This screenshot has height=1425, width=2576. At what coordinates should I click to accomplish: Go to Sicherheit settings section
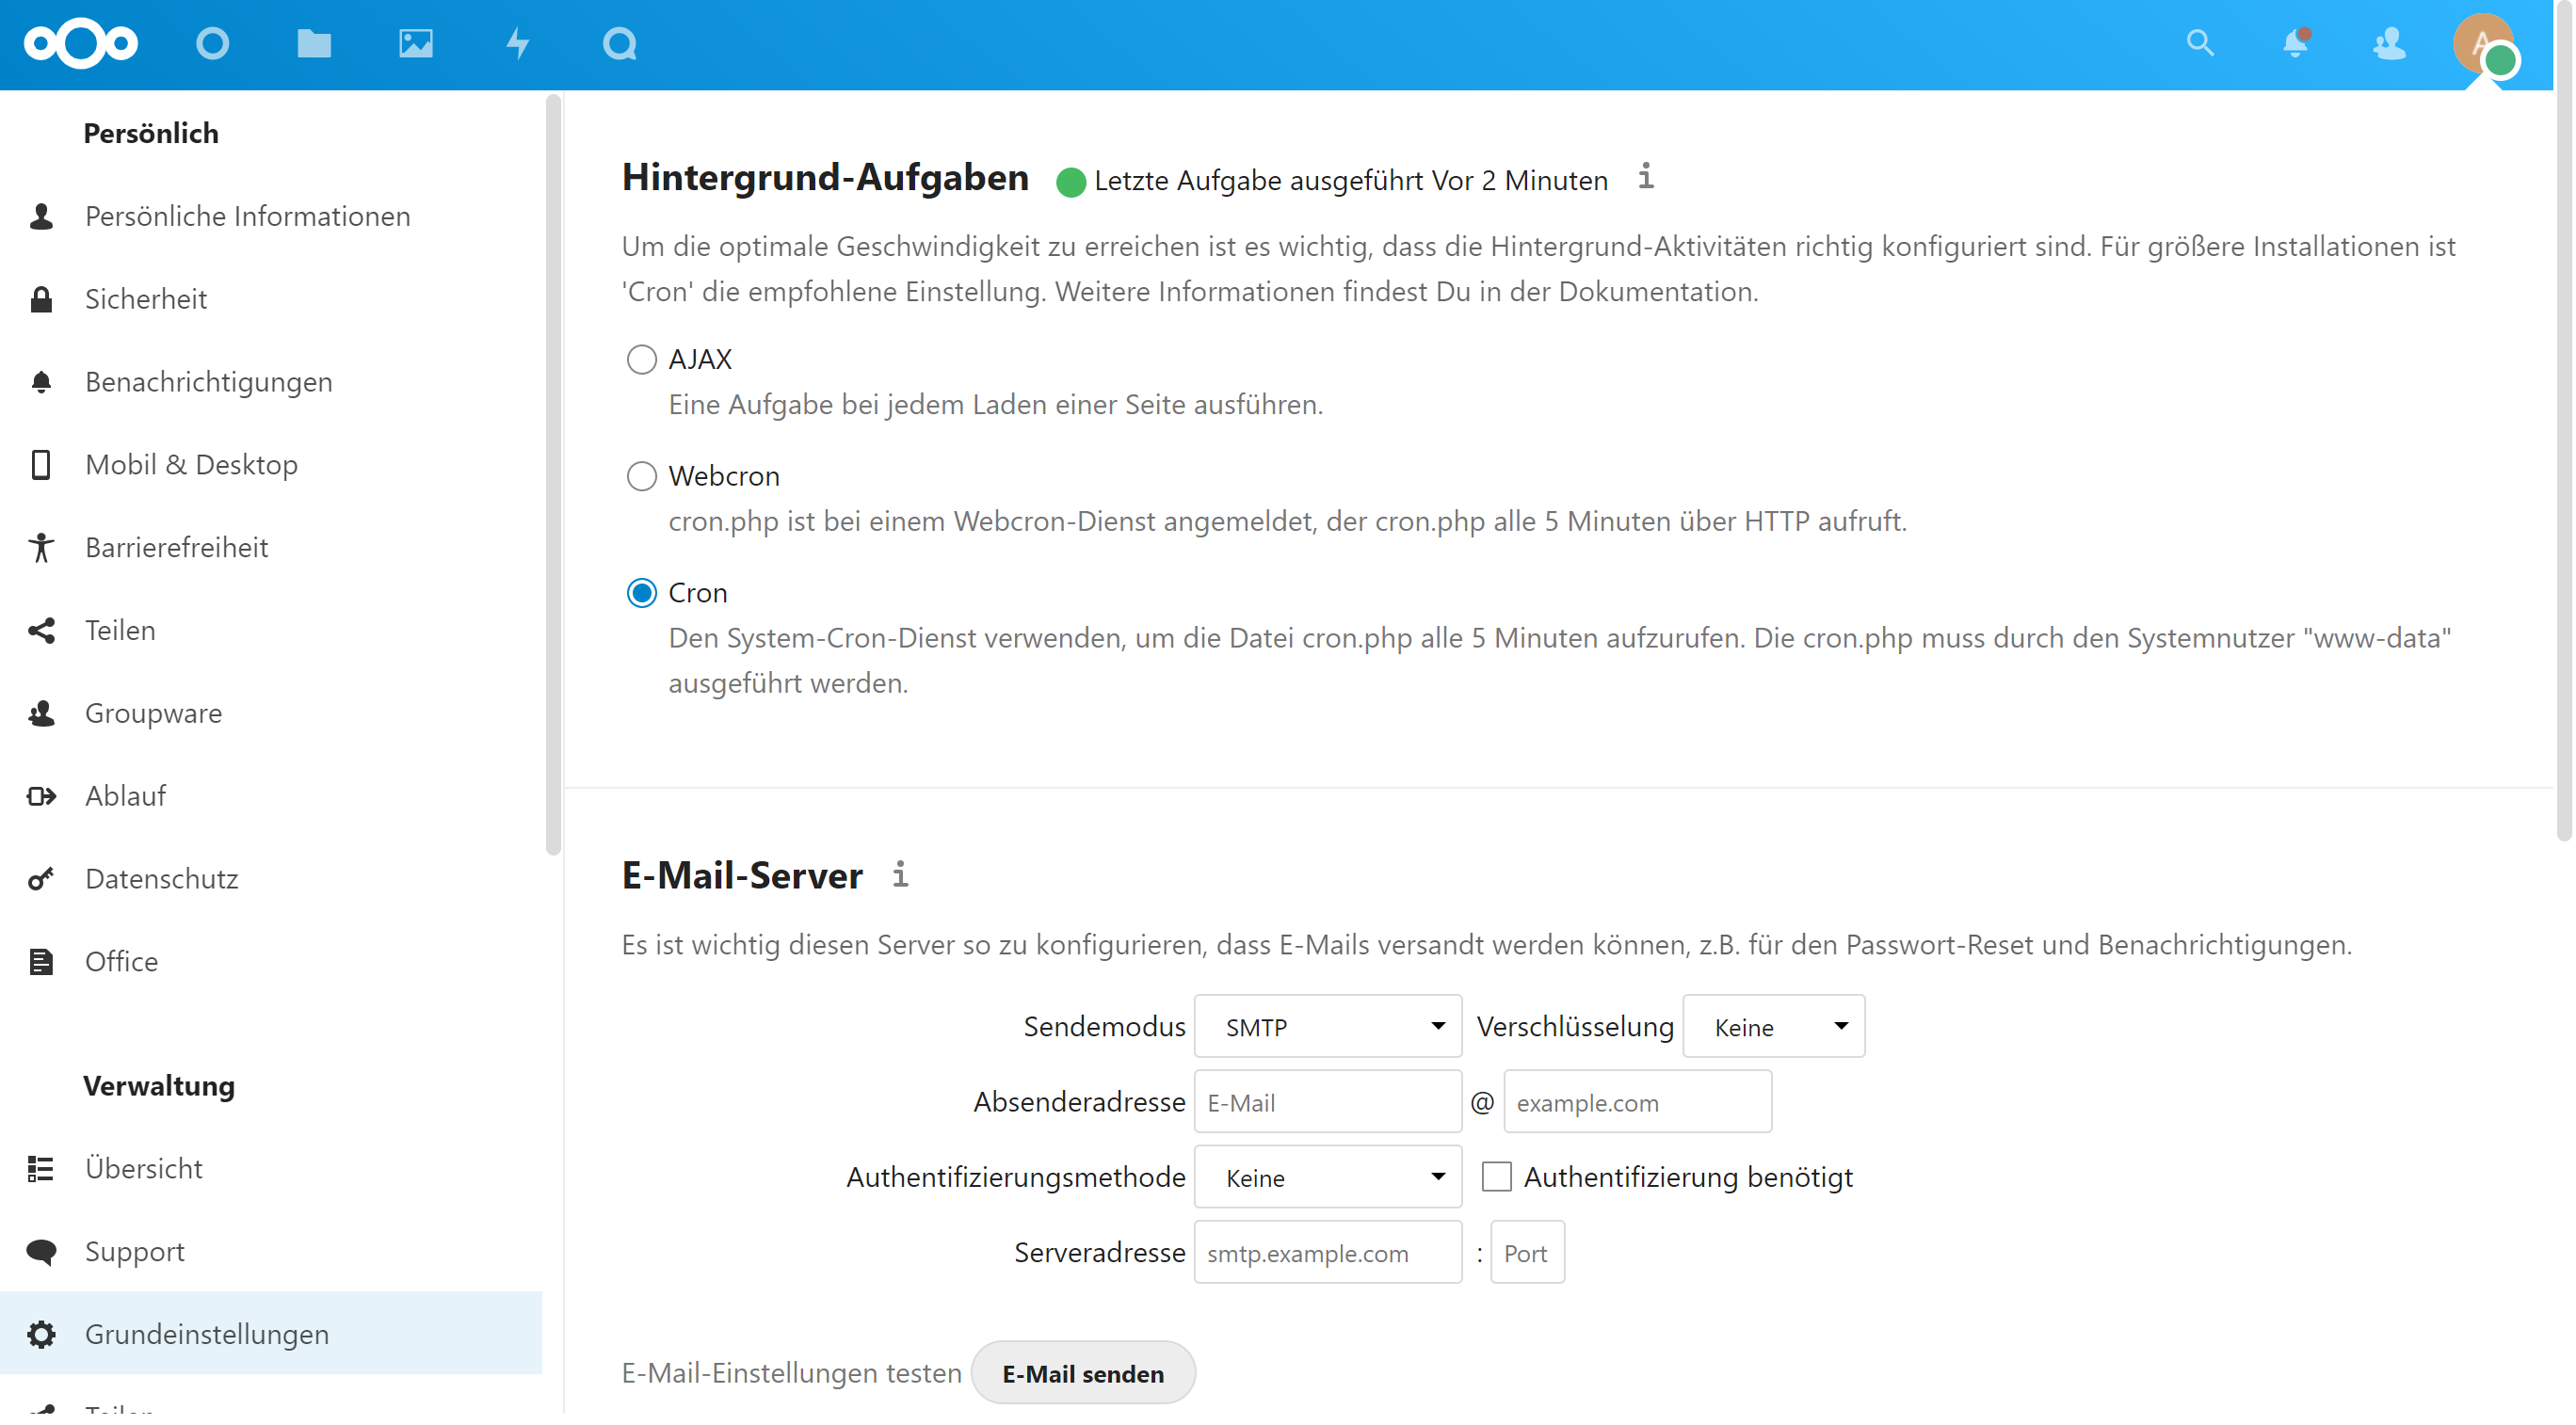[146, 299]
